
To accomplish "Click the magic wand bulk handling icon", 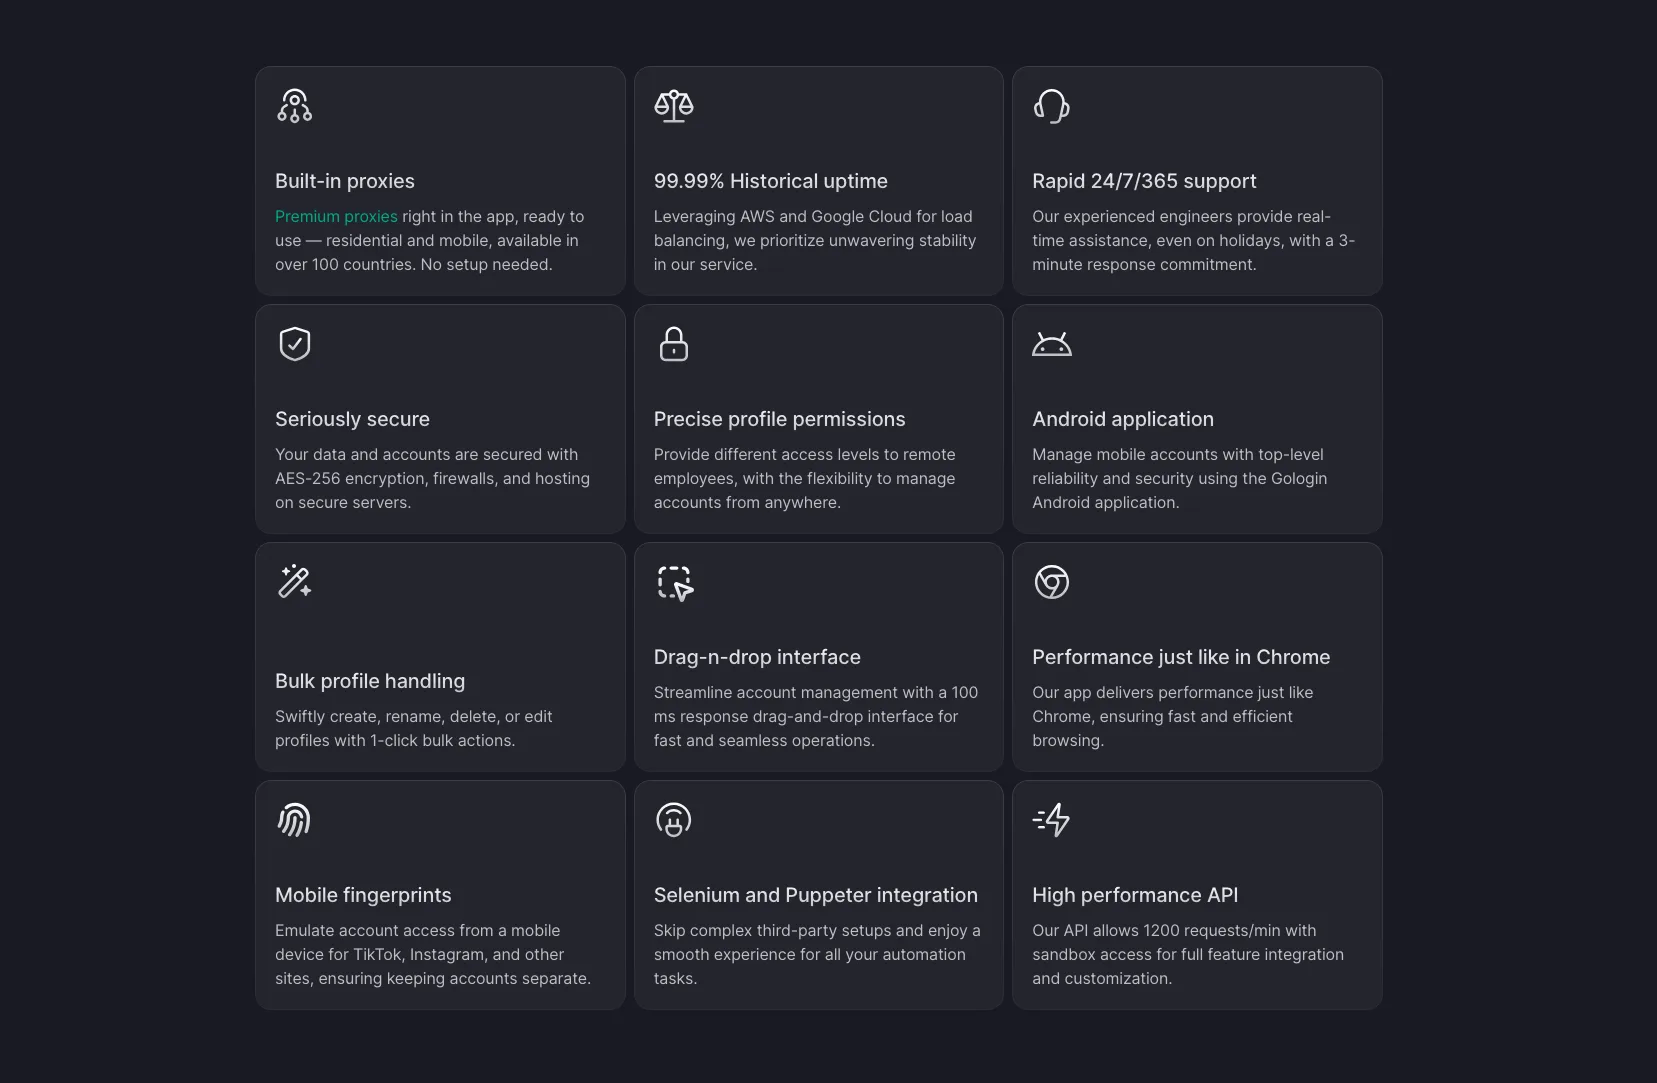I will [294, 582].
